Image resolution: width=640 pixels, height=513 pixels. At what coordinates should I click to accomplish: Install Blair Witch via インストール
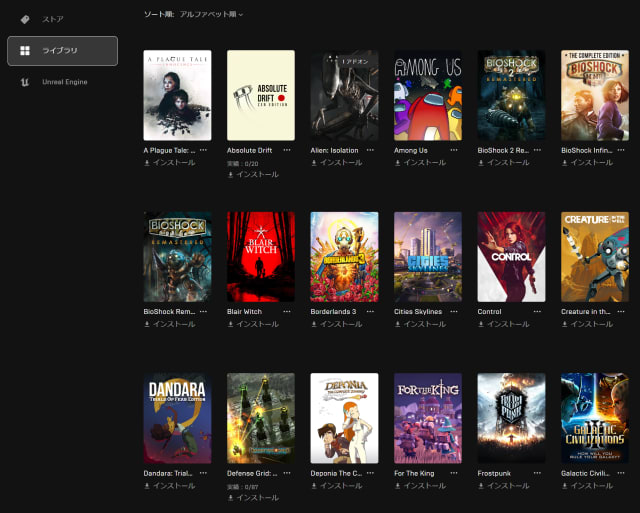[253, 324]
